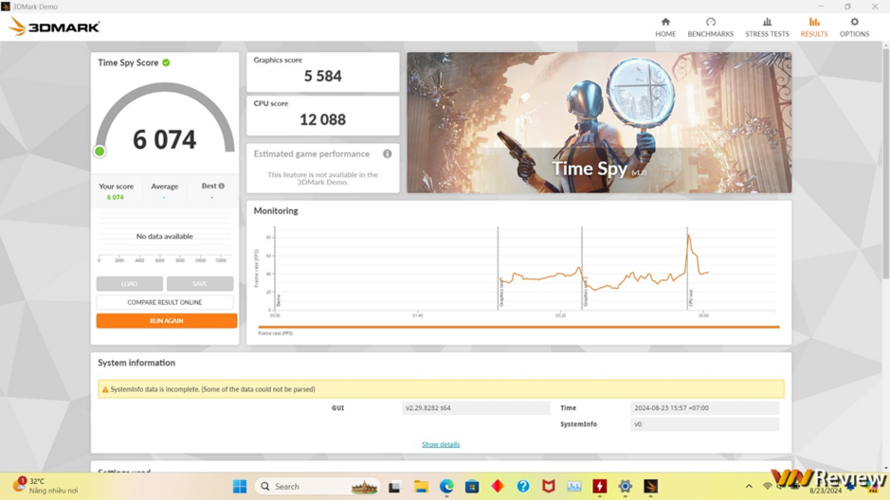Viewport: 890px width, 500px height.
Task: Click the CPU score value 12 088
Action: pyautogui.click(x=322, y=120)
